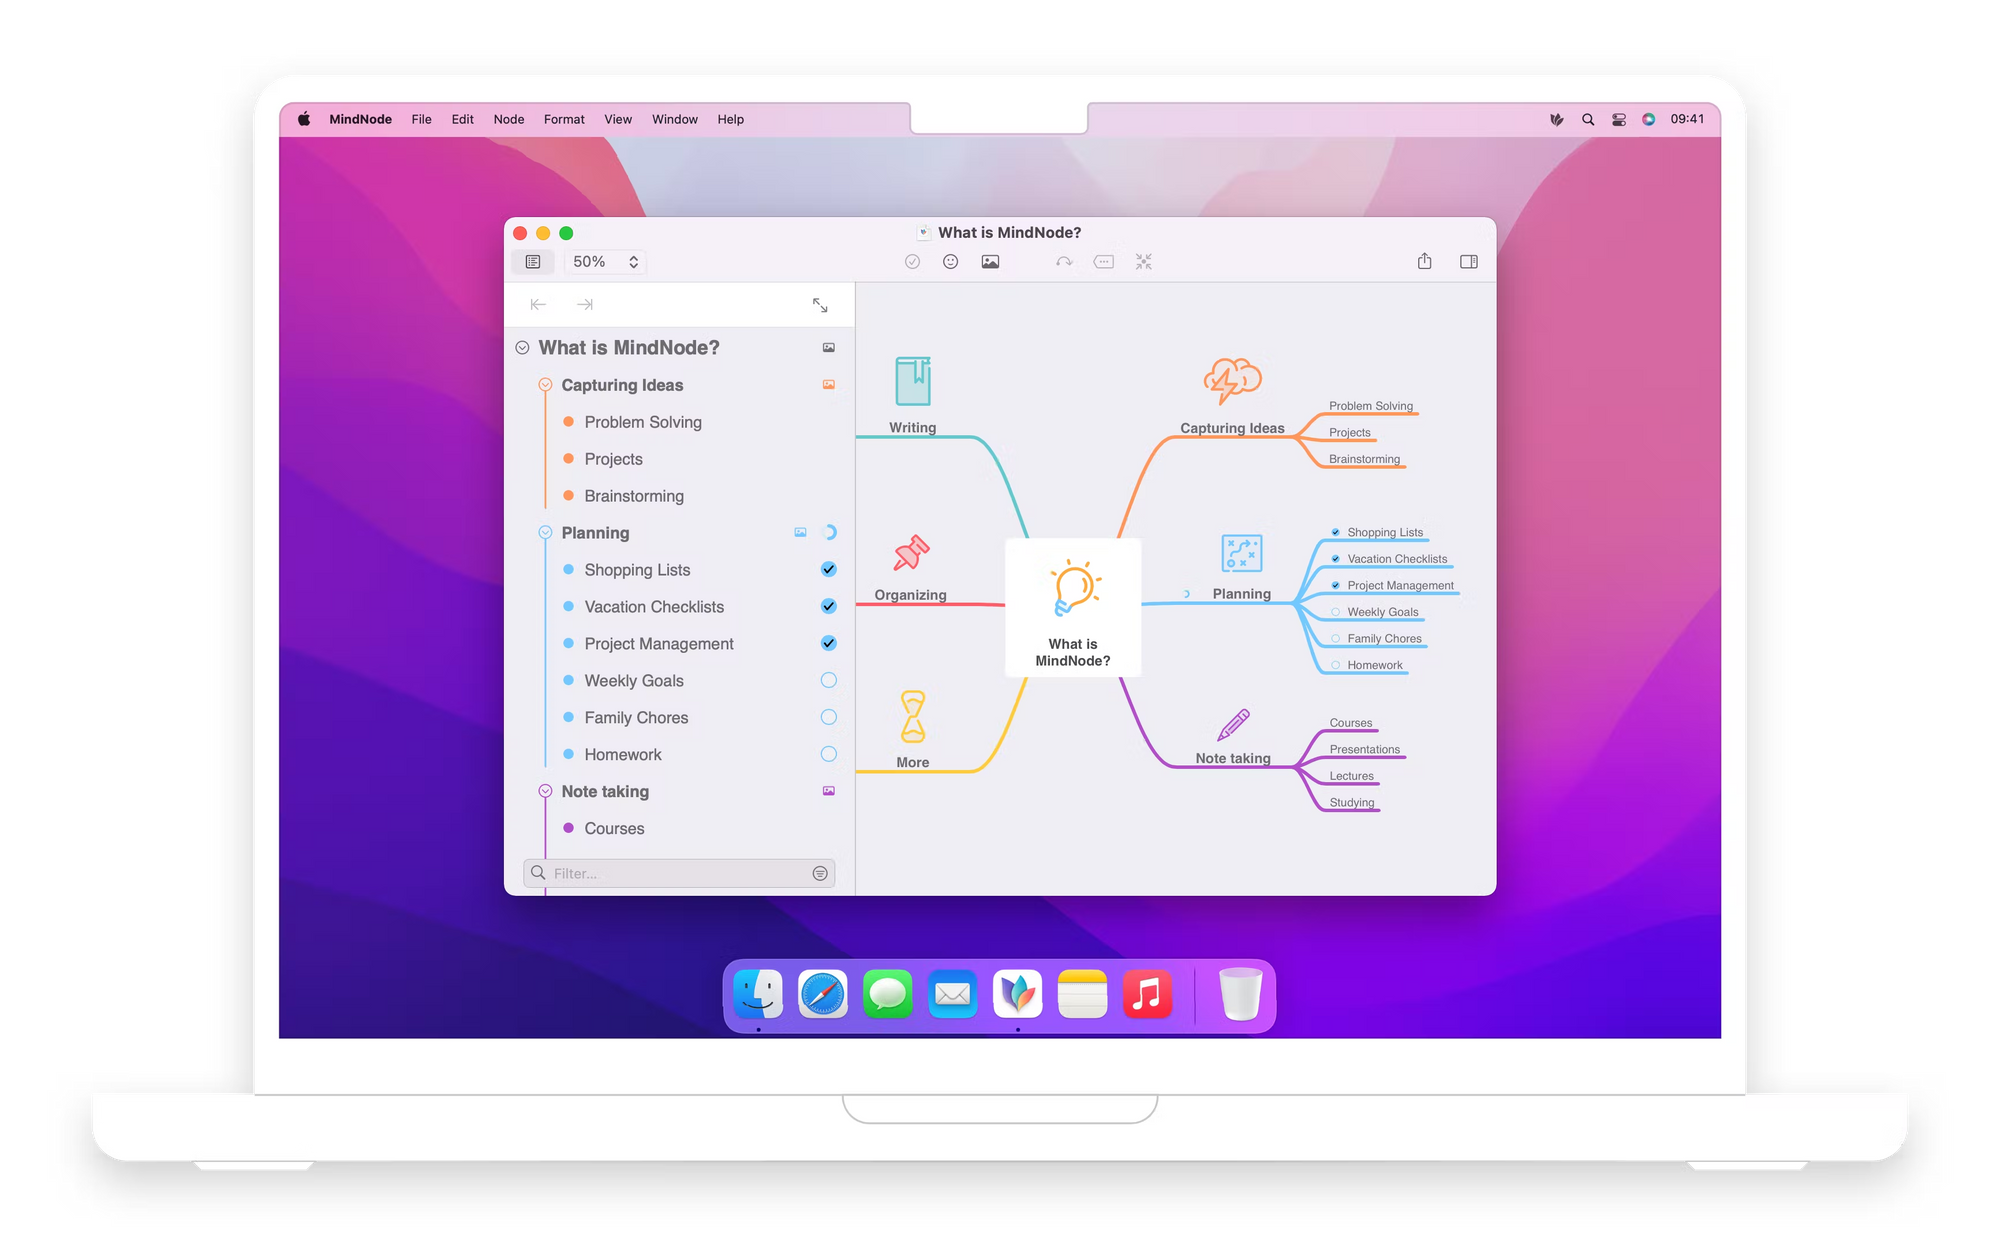This screenshot has width=2000, height=1237.
Task: Open the Help menu
Action: 731,119
